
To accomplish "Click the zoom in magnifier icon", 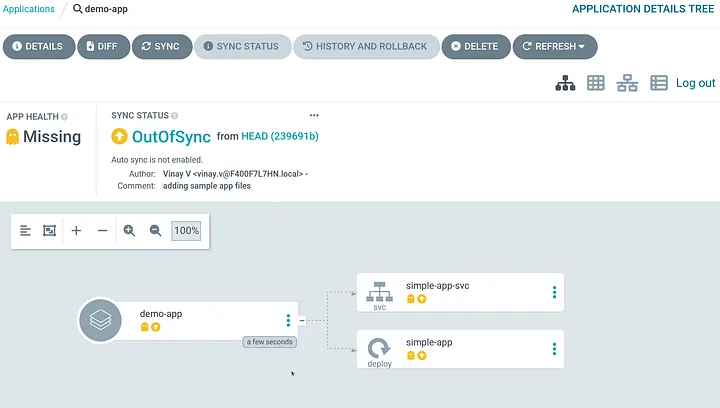I will click(129, 230).
